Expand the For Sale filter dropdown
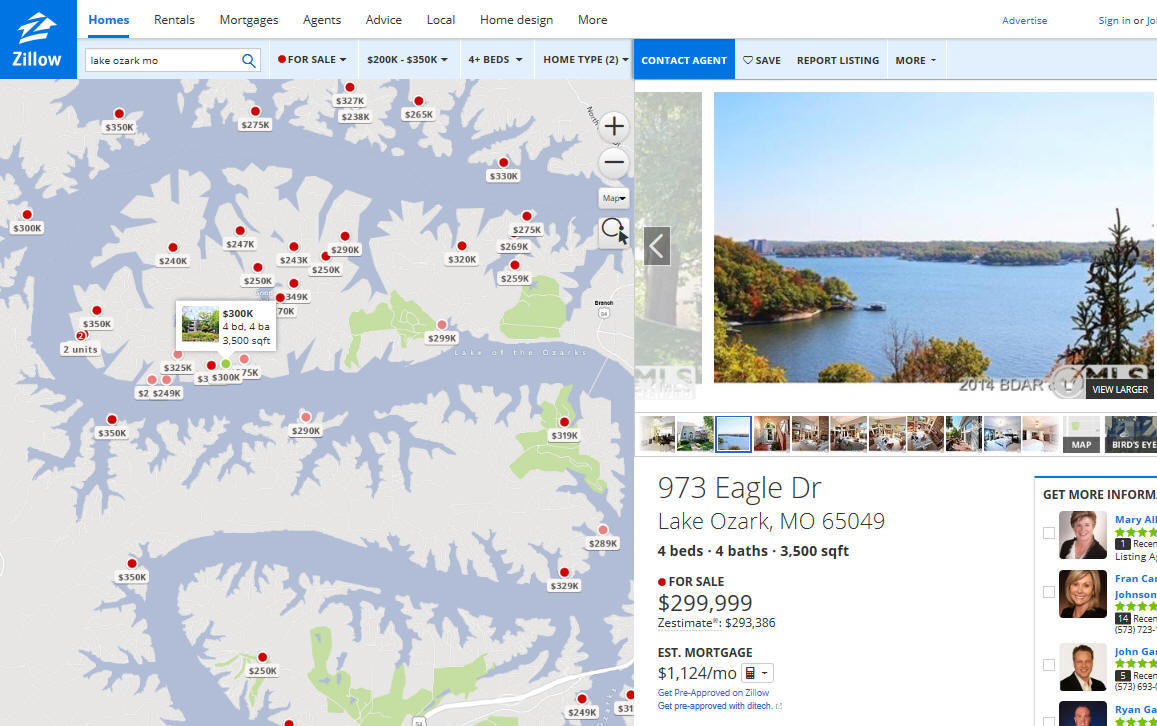This screenshot has height=726, width=1157. [312, 60]
